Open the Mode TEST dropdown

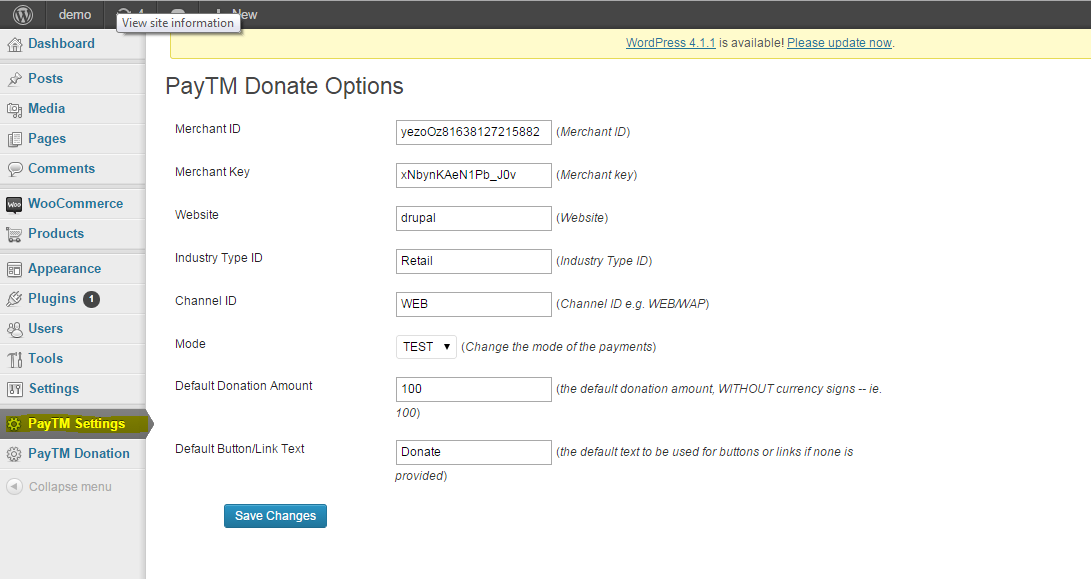[426, 347]
